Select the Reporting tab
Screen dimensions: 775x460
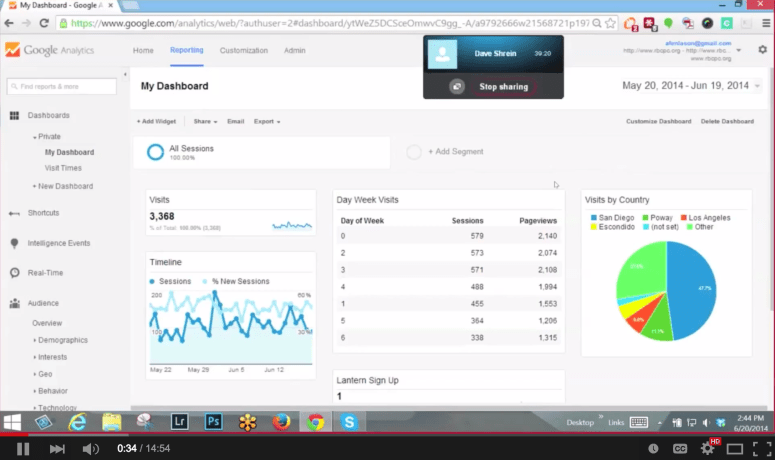coord(187,50)
